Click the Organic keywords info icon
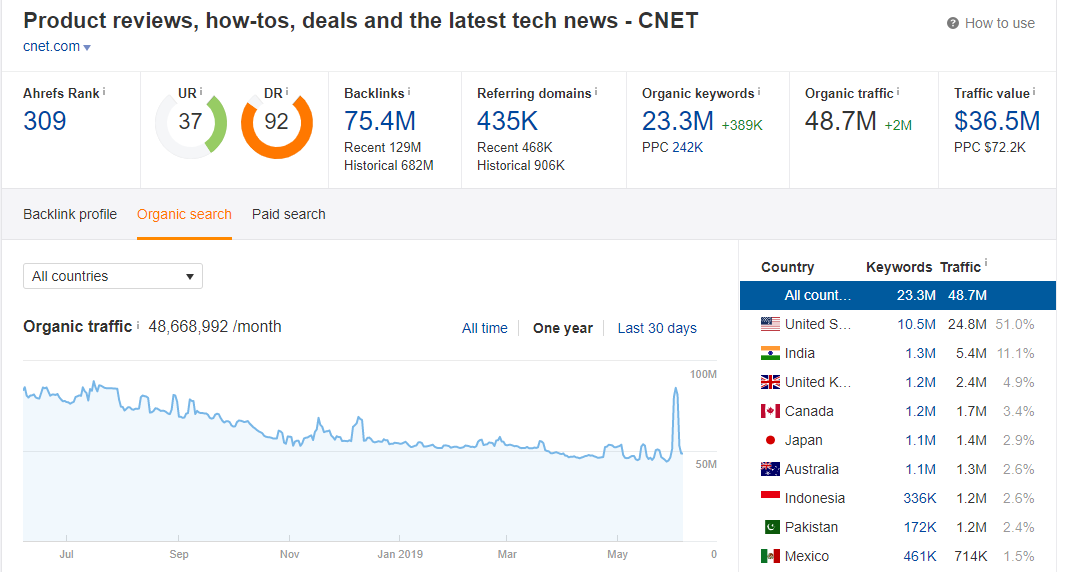1073x572 pixels. coord(758,91)
